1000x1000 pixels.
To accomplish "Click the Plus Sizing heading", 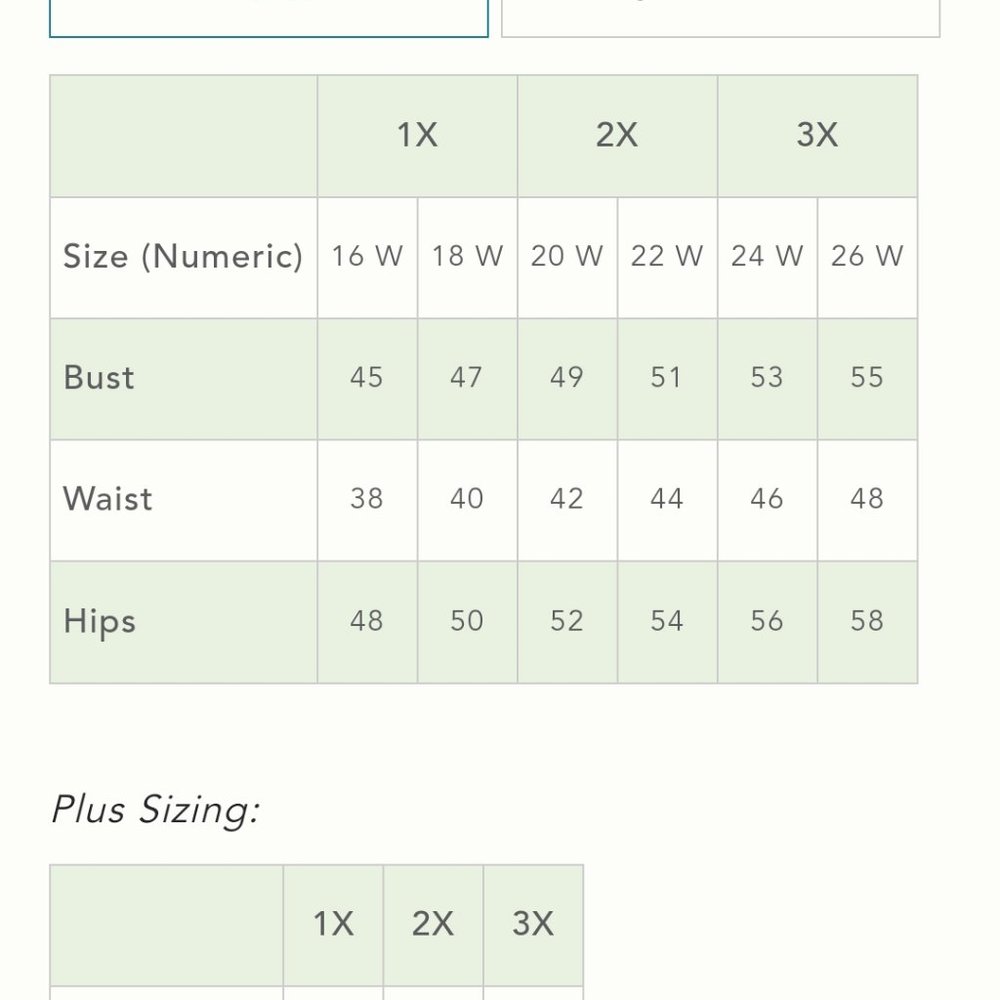I will pos(156,811).
